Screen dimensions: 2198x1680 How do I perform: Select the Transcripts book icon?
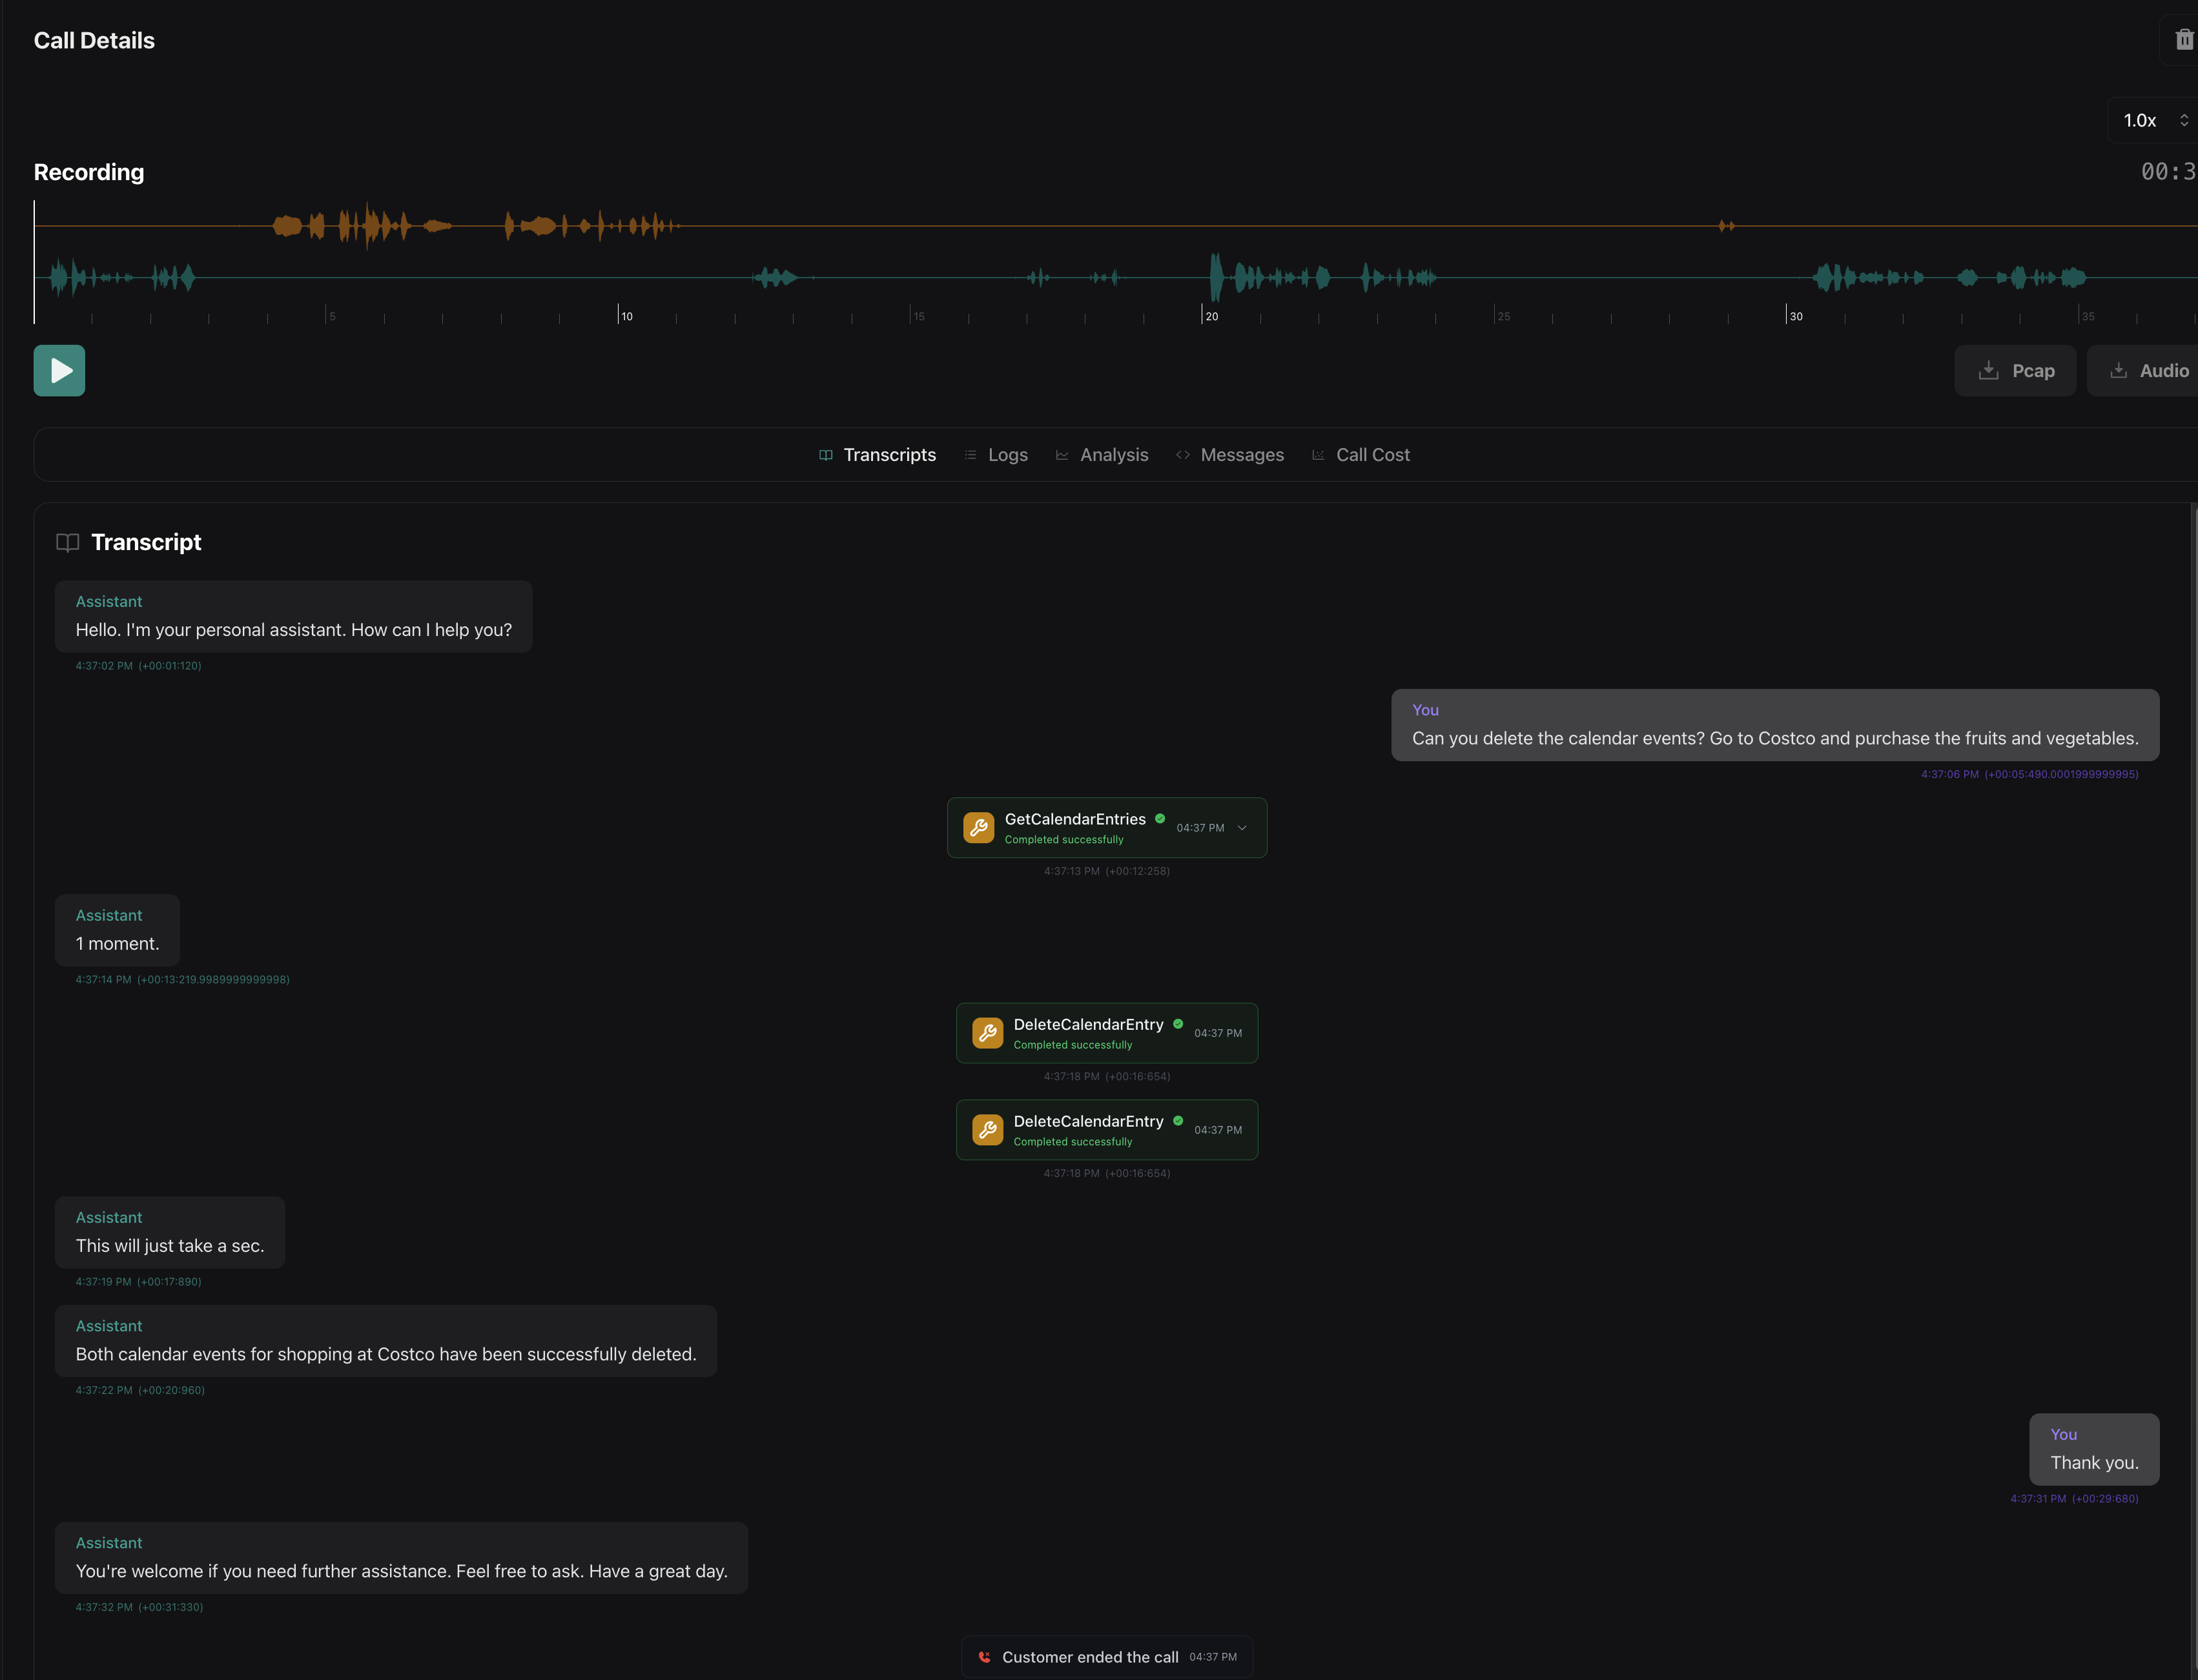(825, 454)
